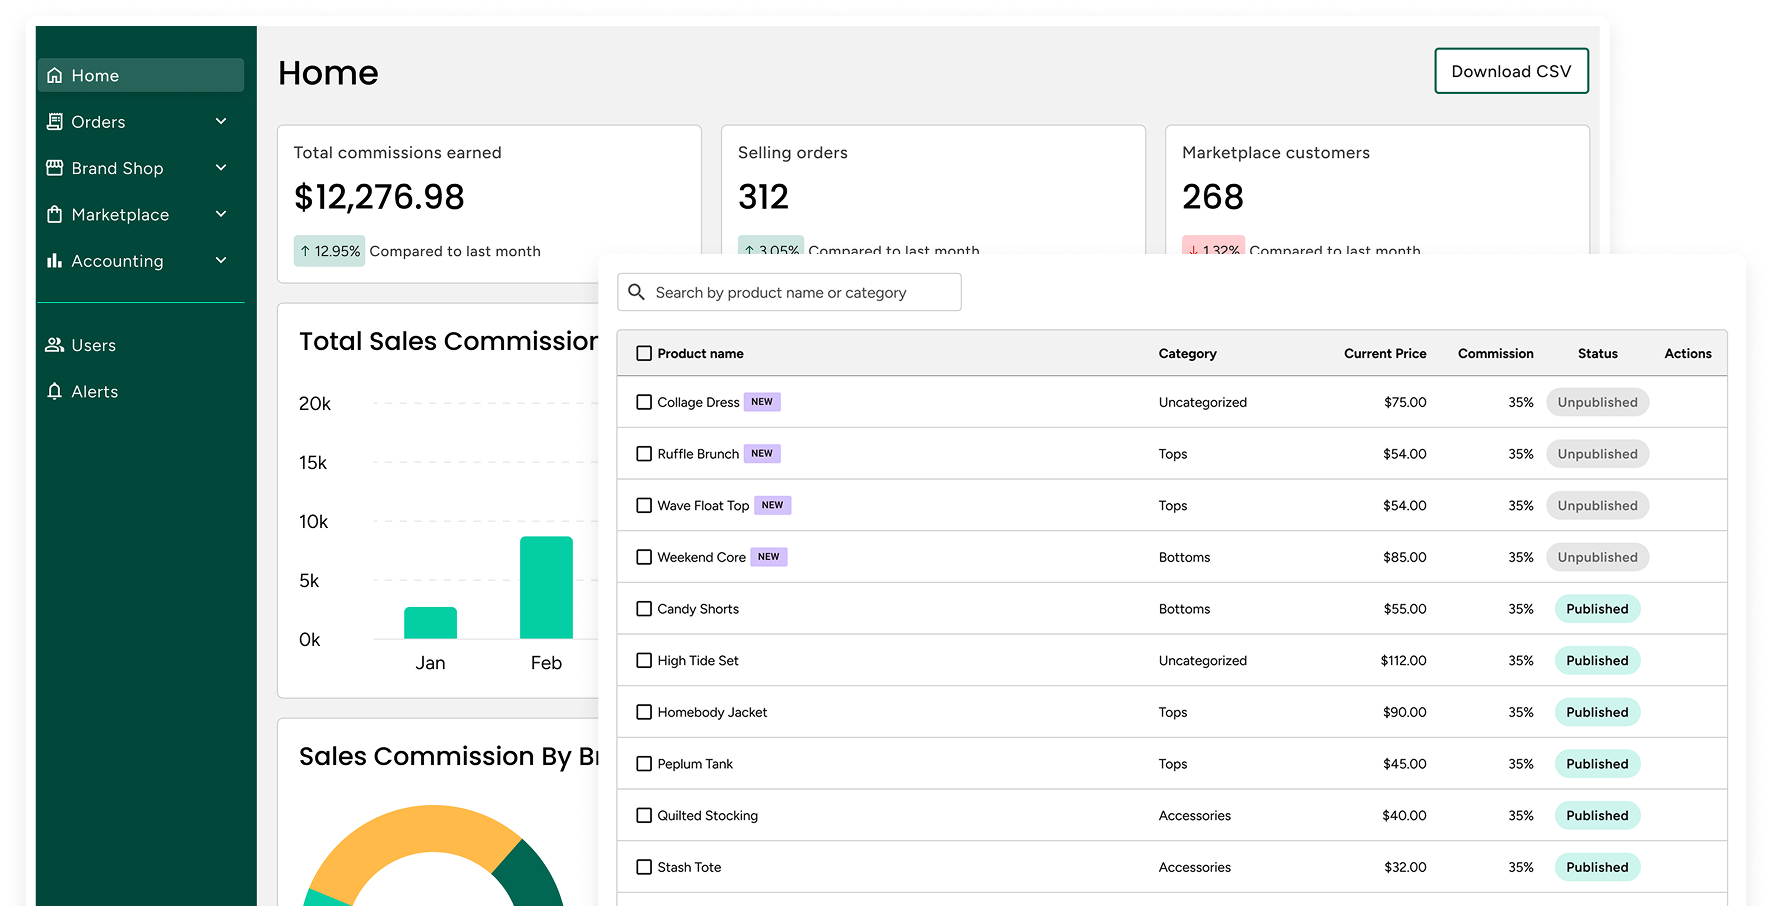This screenshot has width=1770, height=906.
Task: Expand the Accounting chevron
Action: tap(221, 260)
